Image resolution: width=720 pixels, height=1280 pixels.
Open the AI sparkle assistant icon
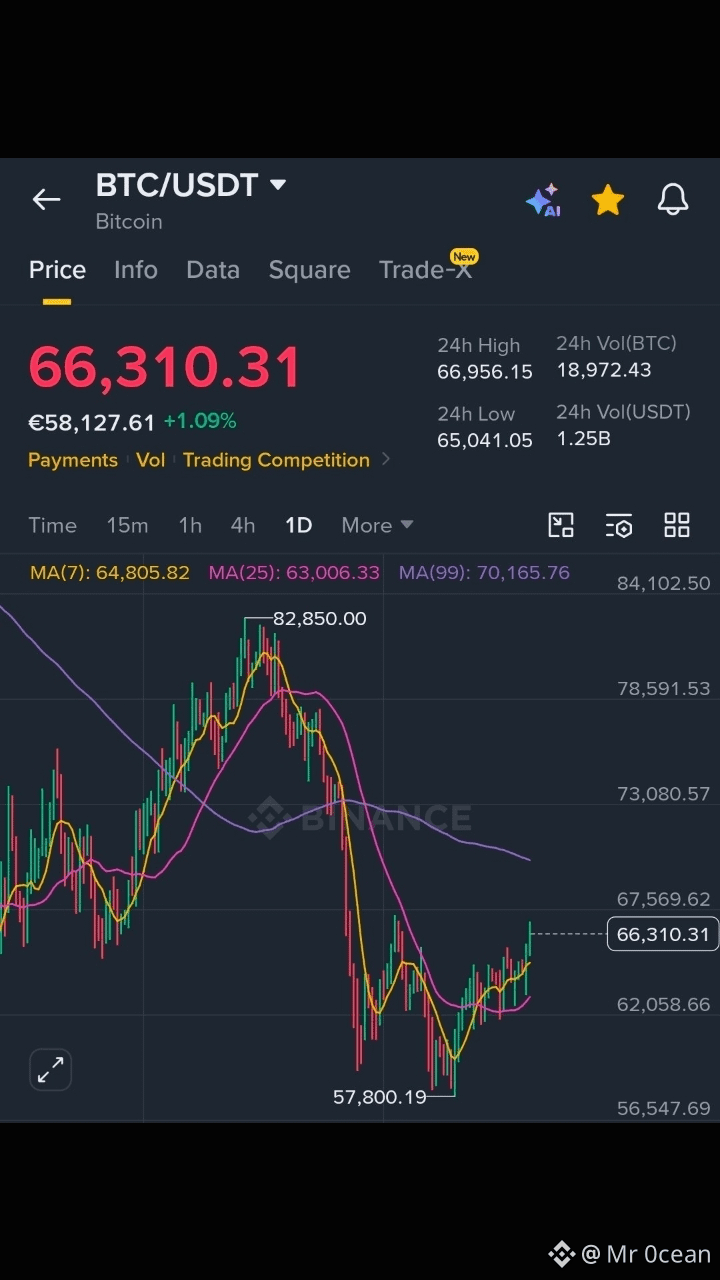pos(543,200)
